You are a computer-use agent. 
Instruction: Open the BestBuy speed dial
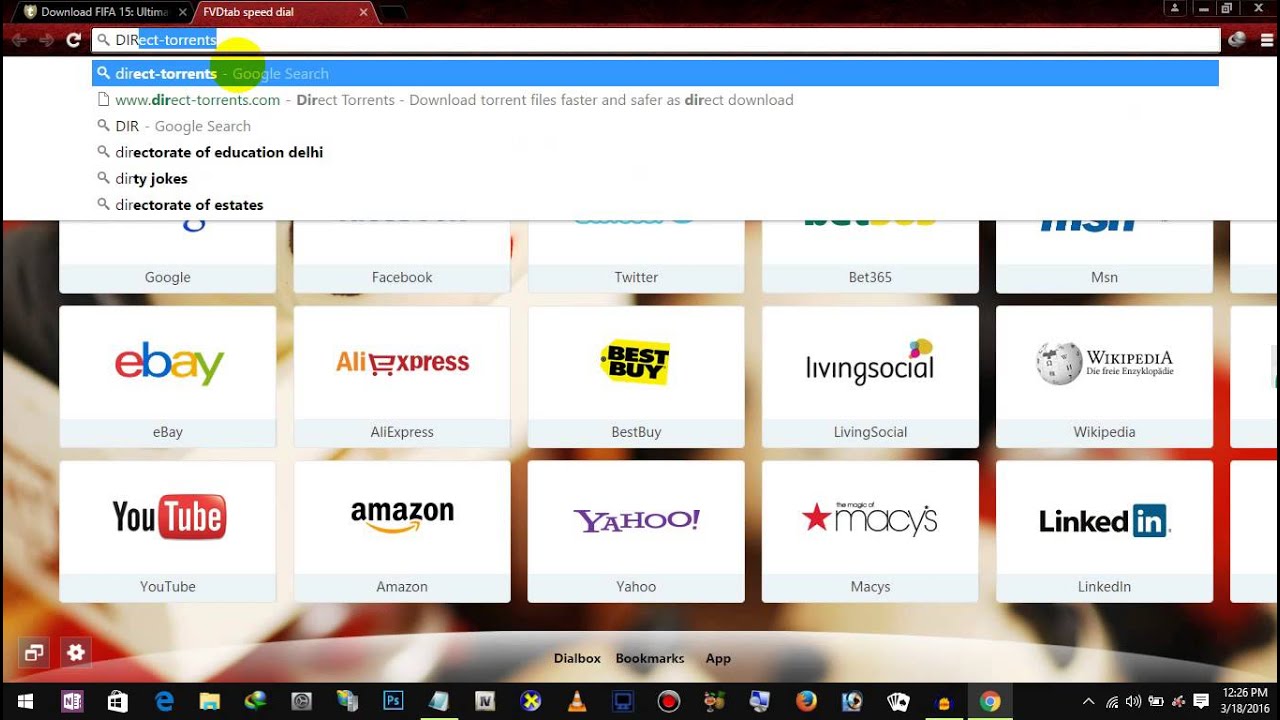pyautogui.click(x=636, y=376)
